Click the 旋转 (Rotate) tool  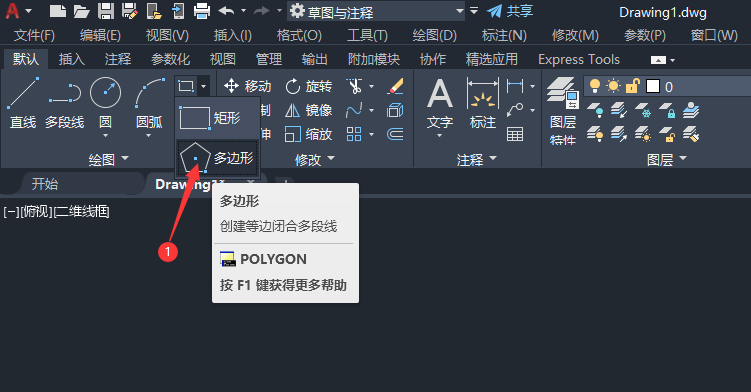tap(309, 86)
